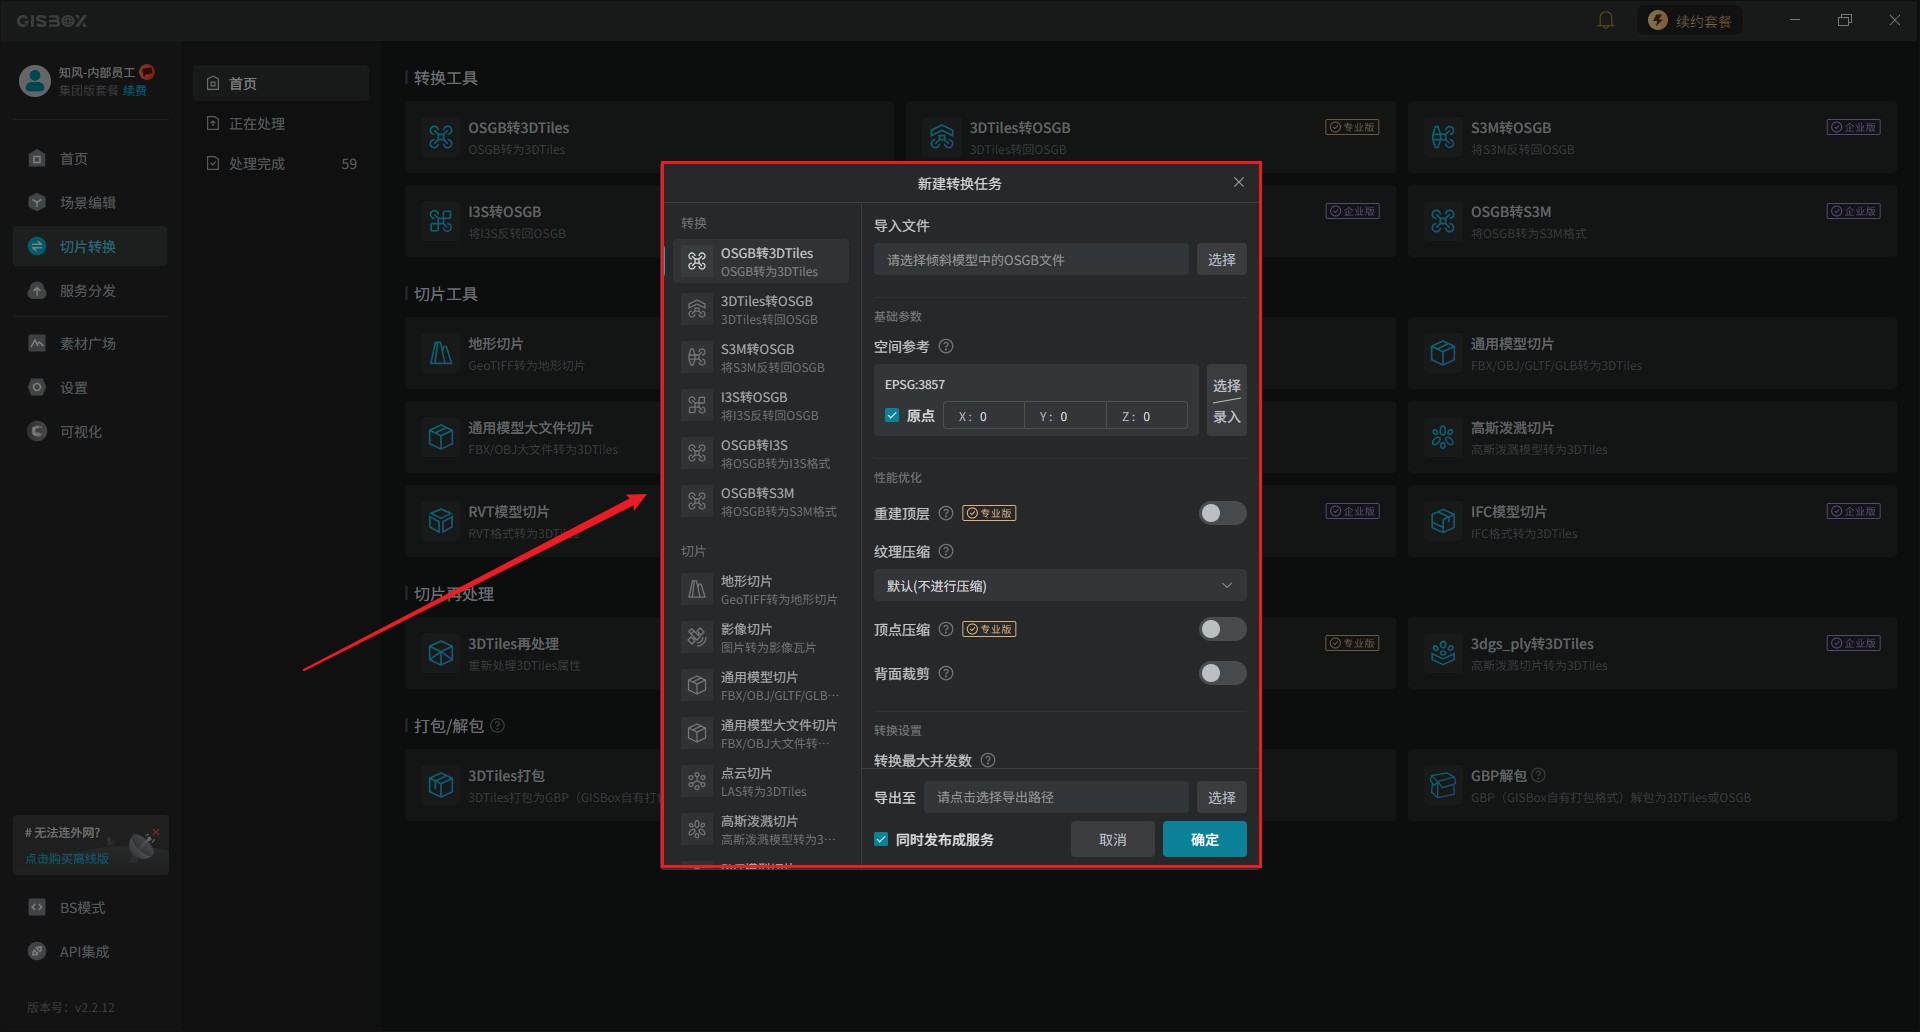Image resolution: width=1920 pixels, height=1032 pixels.
Task: Click the X origin coordinate field
Action: coord(983,416)
